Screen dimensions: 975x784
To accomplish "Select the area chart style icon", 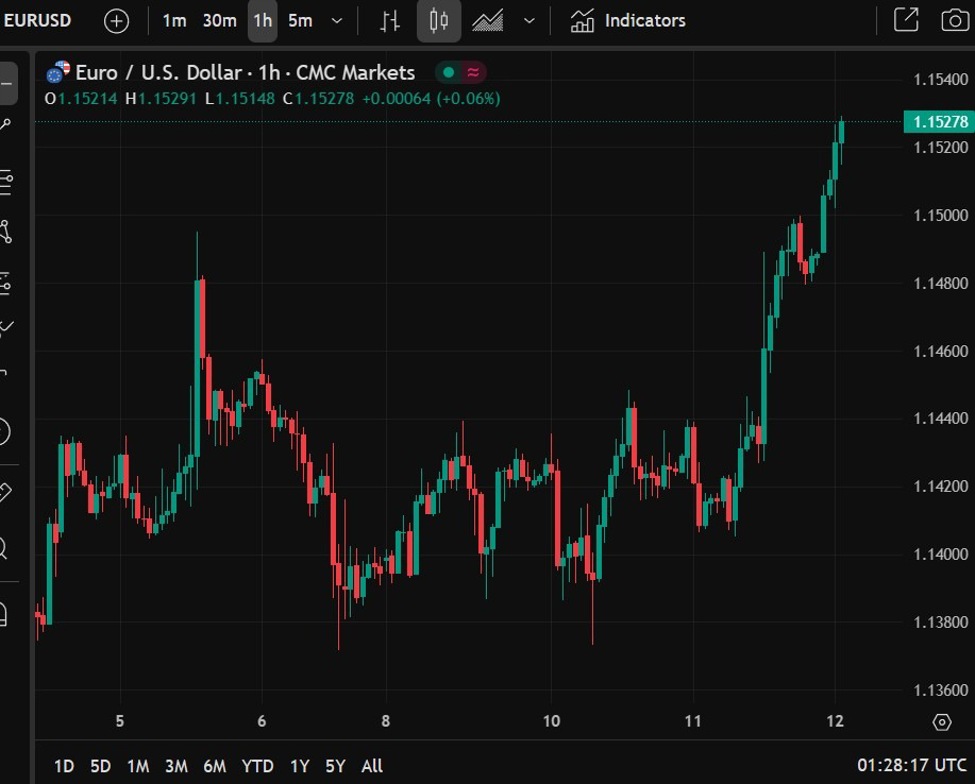I will coord(487,21).
